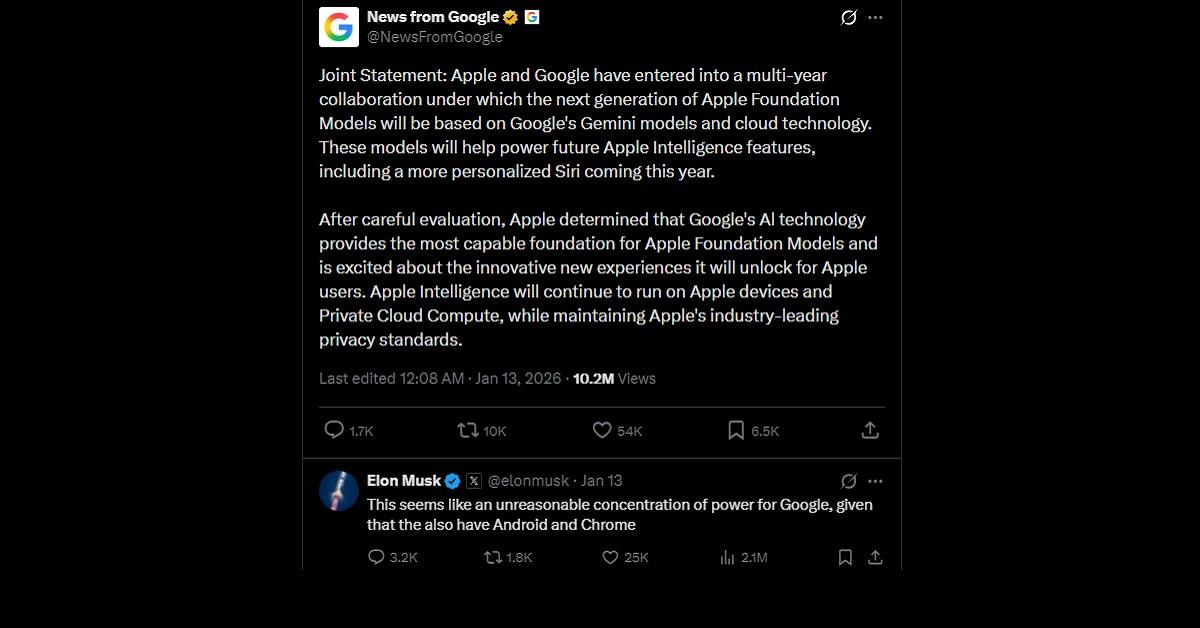Open the more options menu on the Google post
The image size is (1200, 628).
(876, 17)
